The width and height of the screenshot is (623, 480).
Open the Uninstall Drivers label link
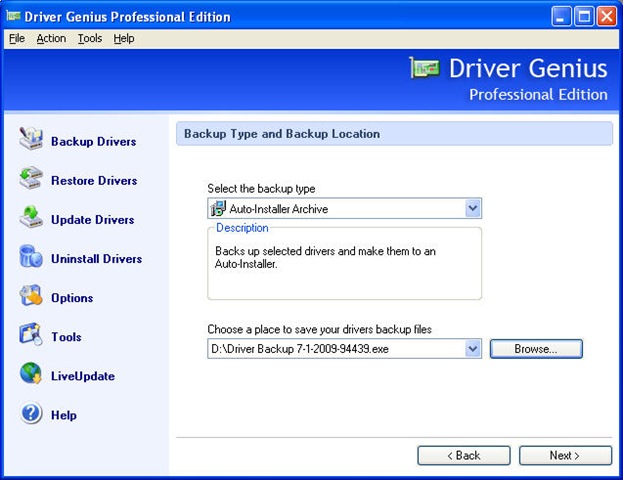point(97,259)
